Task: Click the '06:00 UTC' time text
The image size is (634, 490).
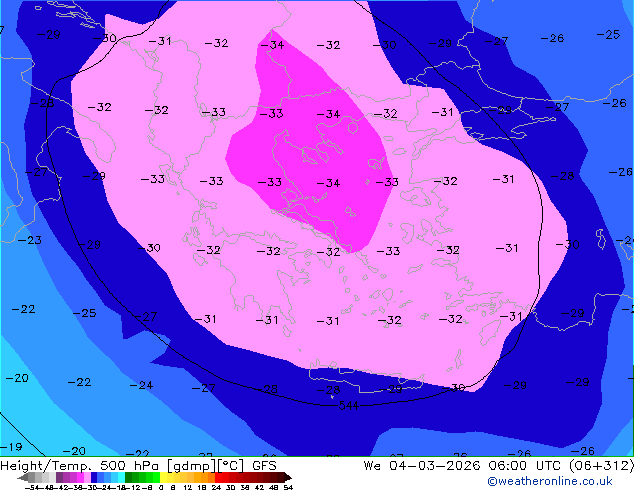Action: pos(526,466)
